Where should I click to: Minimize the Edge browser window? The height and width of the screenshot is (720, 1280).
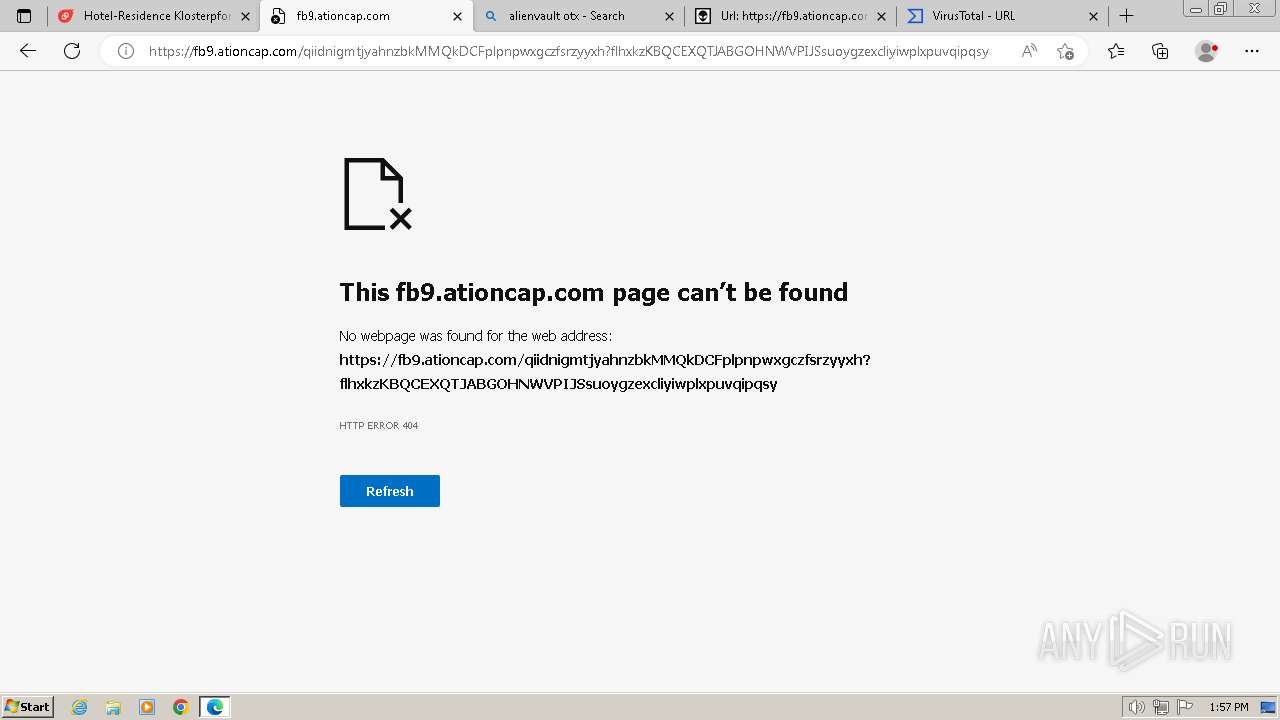(x=1196, y=9)
